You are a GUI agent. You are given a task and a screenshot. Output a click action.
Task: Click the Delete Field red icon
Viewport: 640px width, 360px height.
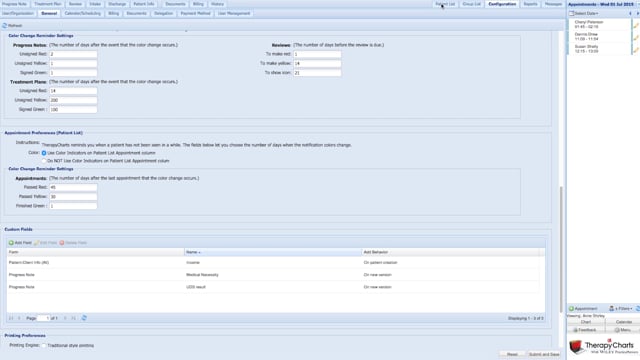[x=62, y=243]
